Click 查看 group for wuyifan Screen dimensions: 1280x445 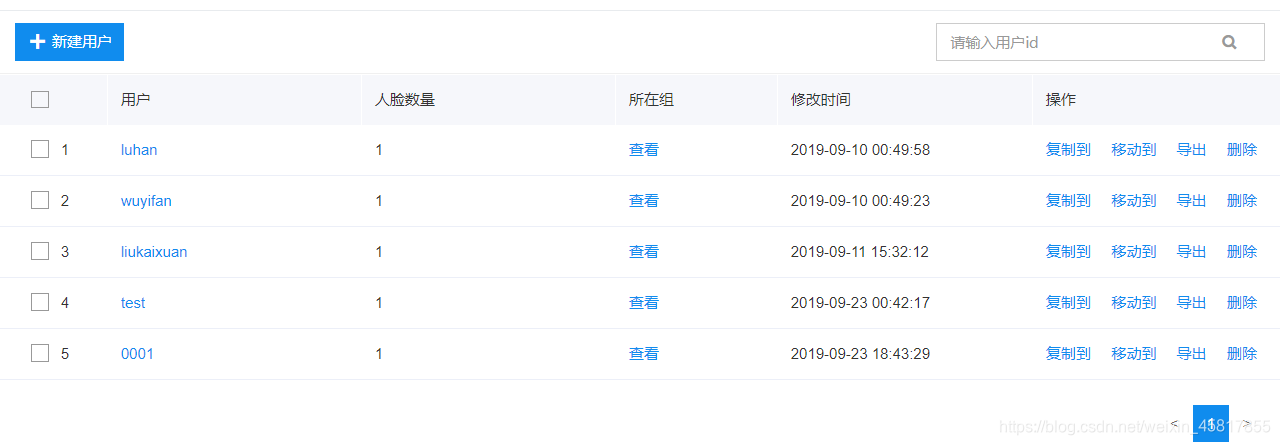(x=644, y=201)
